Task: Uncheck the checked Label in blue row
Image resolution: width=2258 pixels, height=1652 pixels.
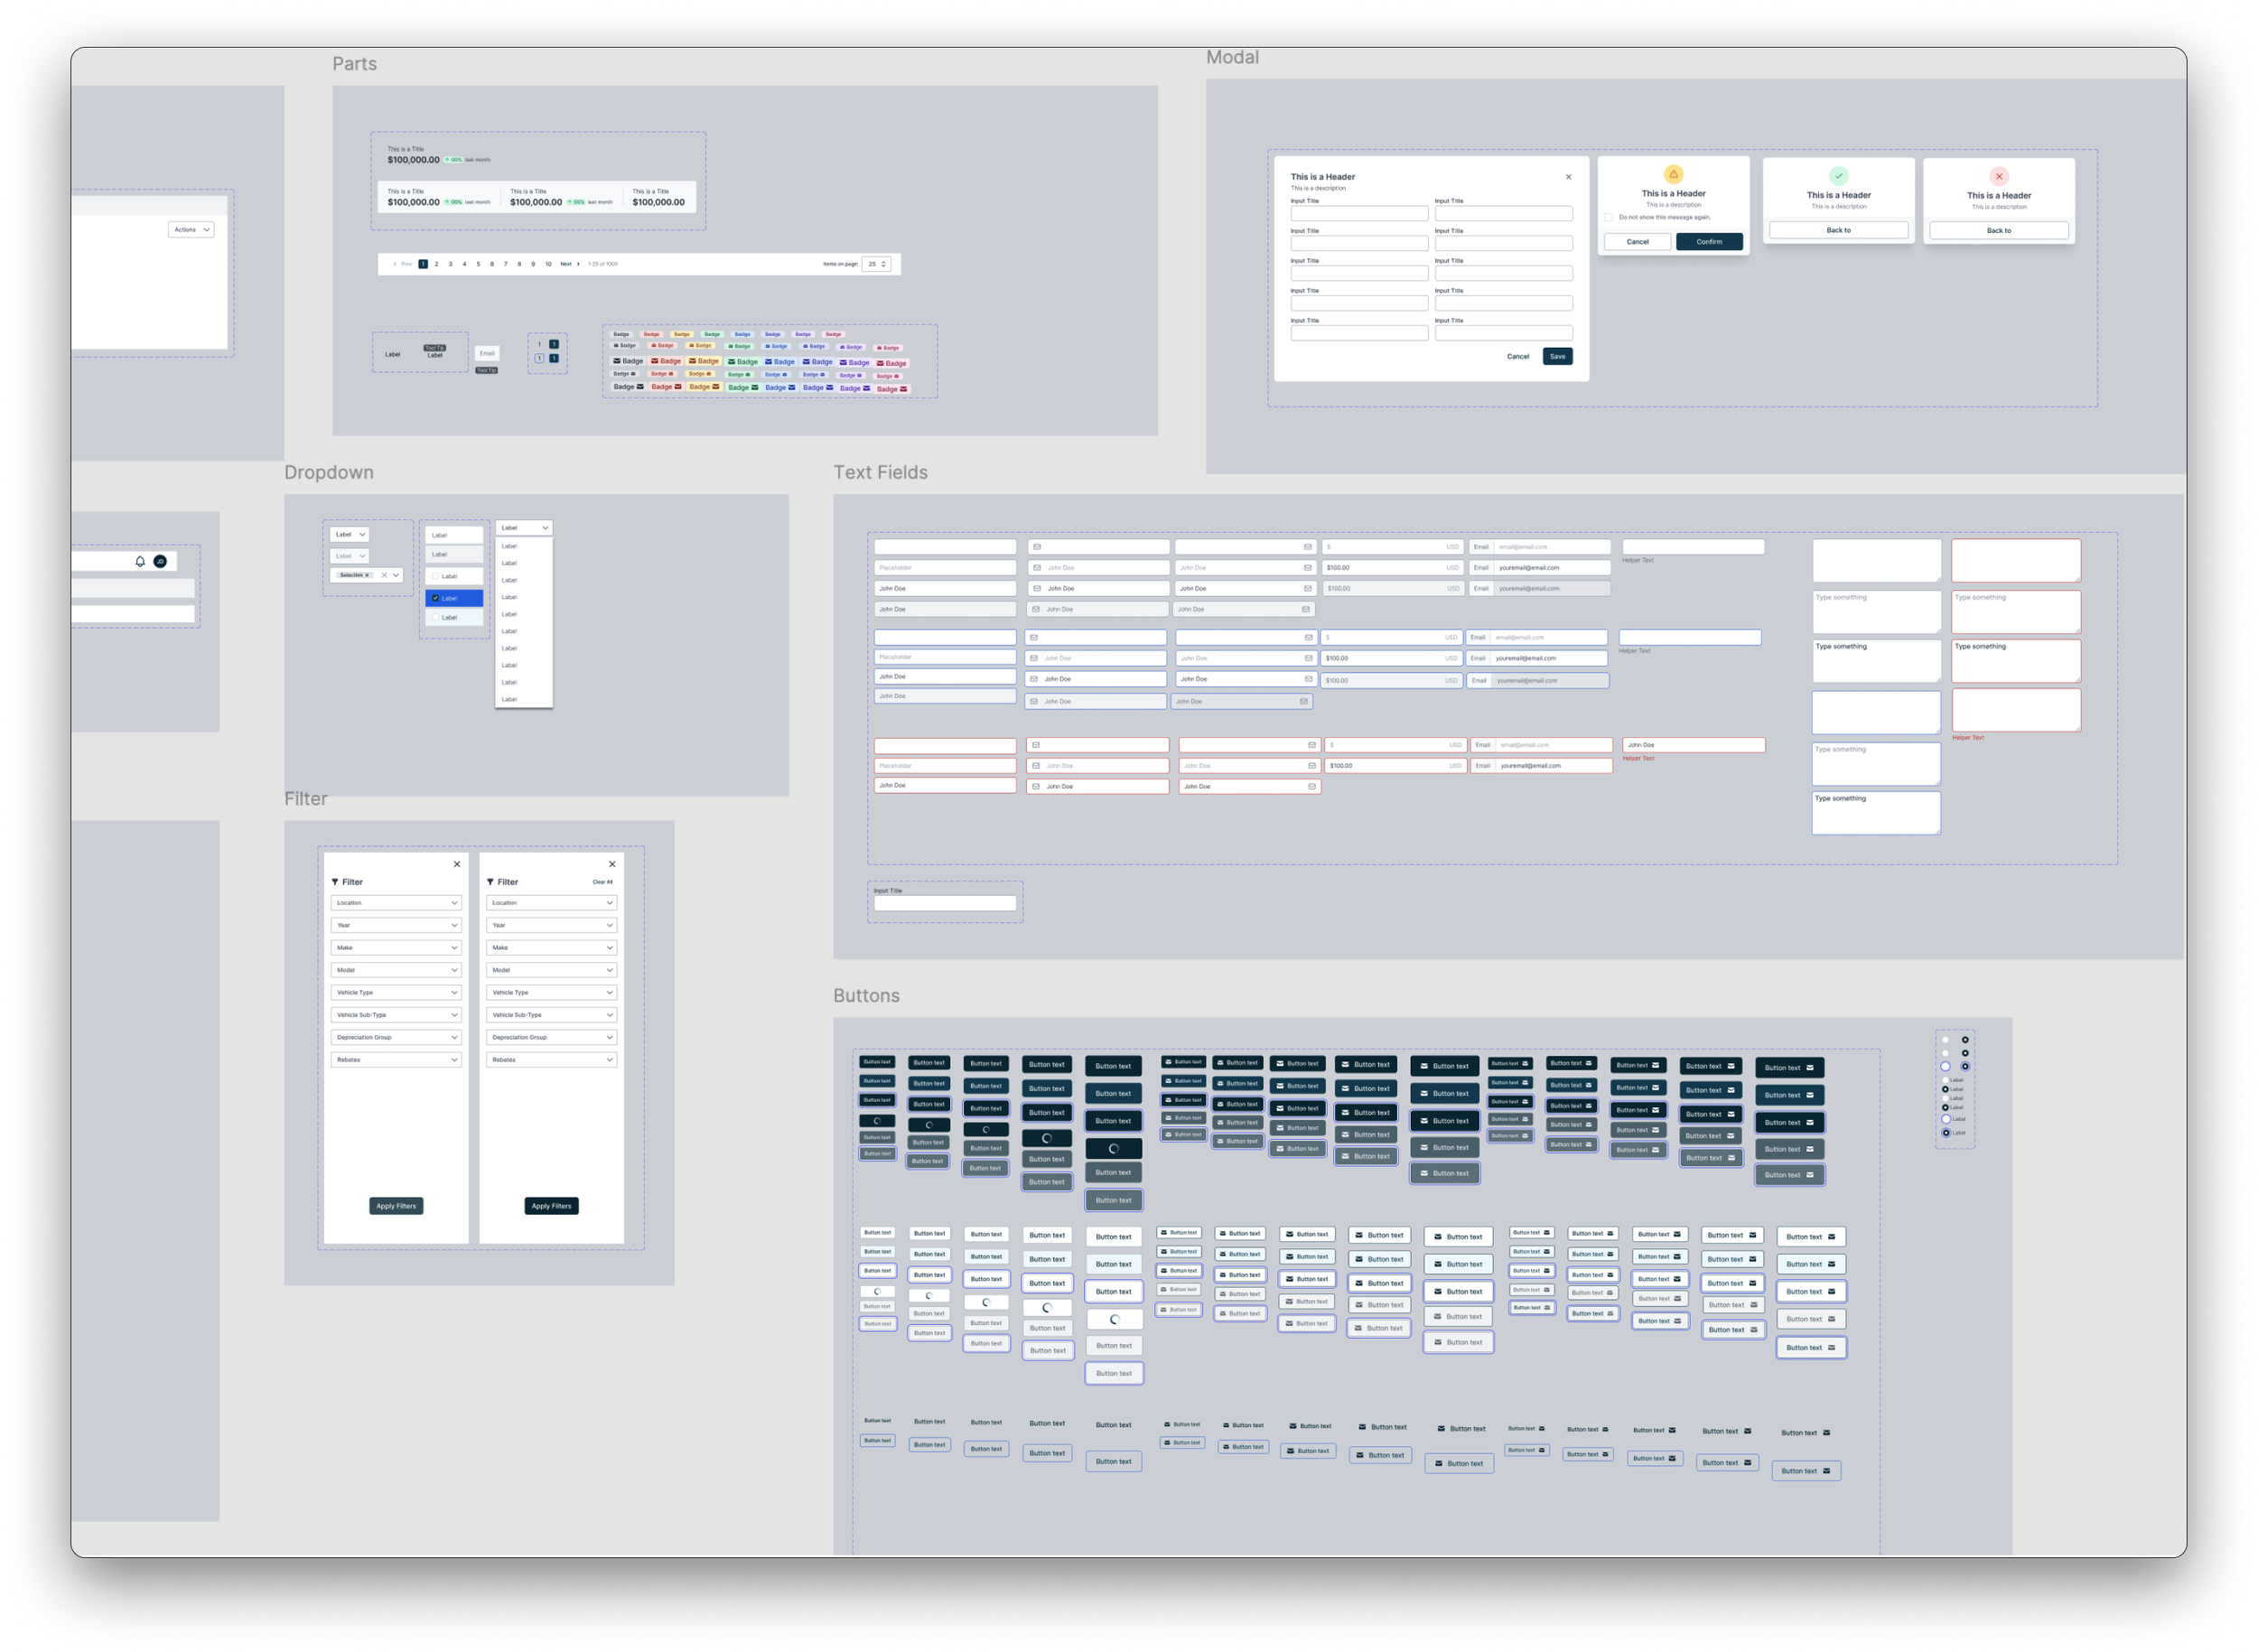Action: (435, 598)
